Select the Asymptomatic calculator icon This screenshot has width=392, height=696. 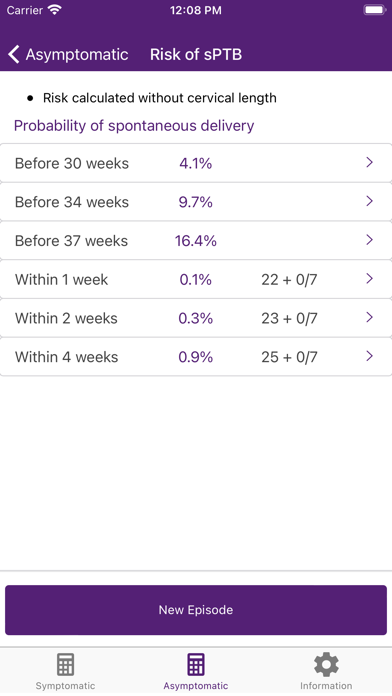[196, 664]
